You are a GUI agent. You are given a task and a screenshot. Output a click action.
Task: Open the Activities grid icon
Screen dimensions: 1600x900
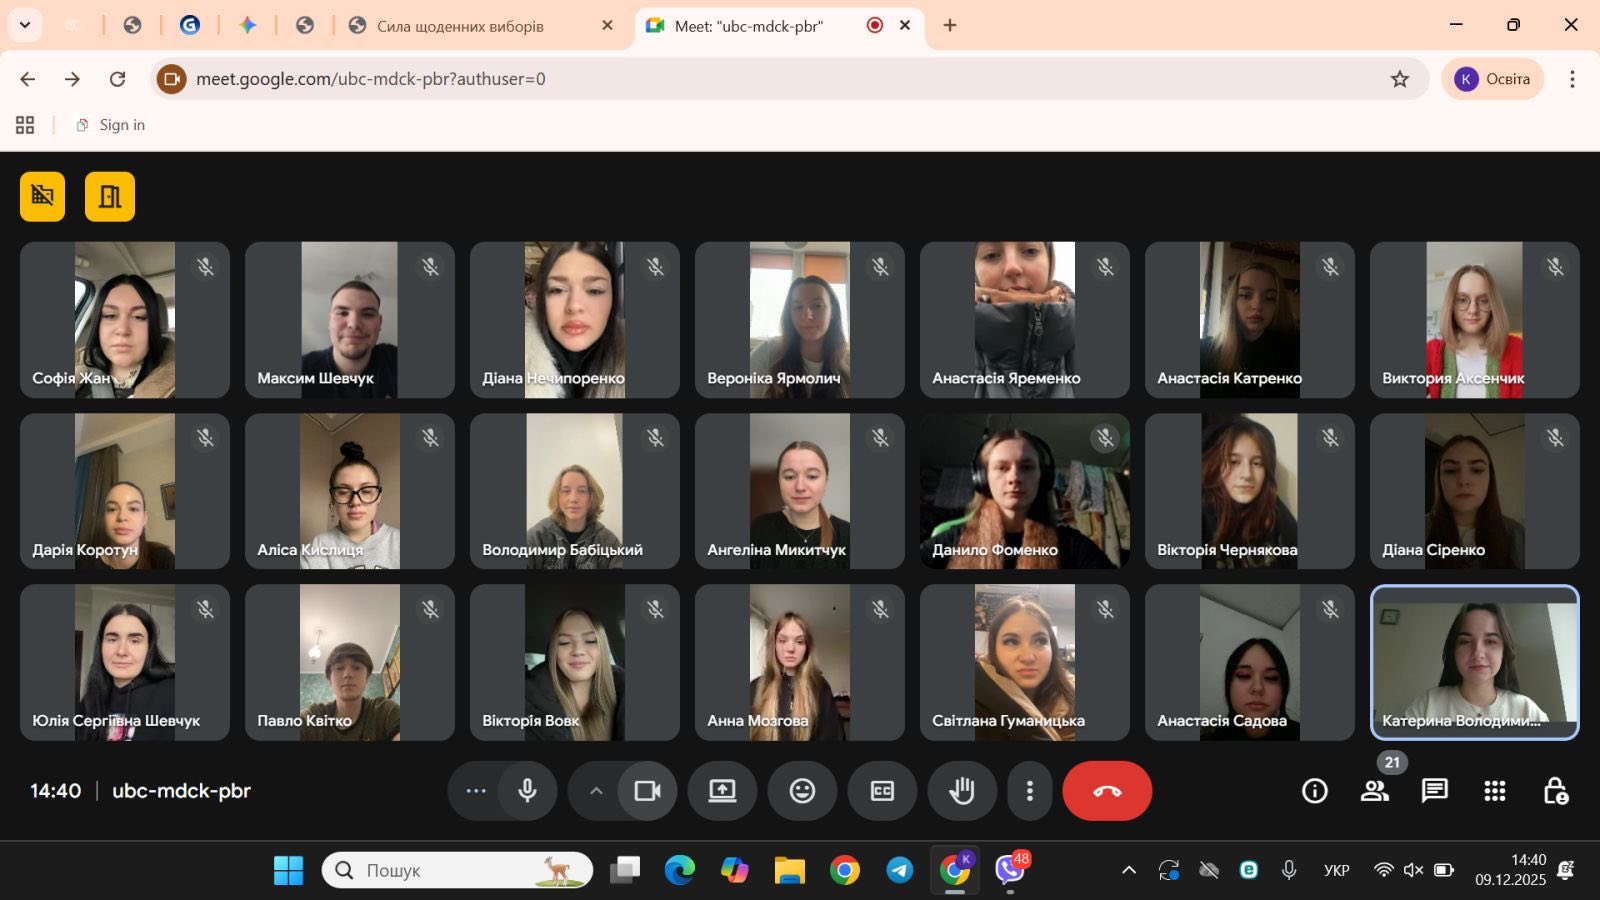click(x=1495, y=791)
